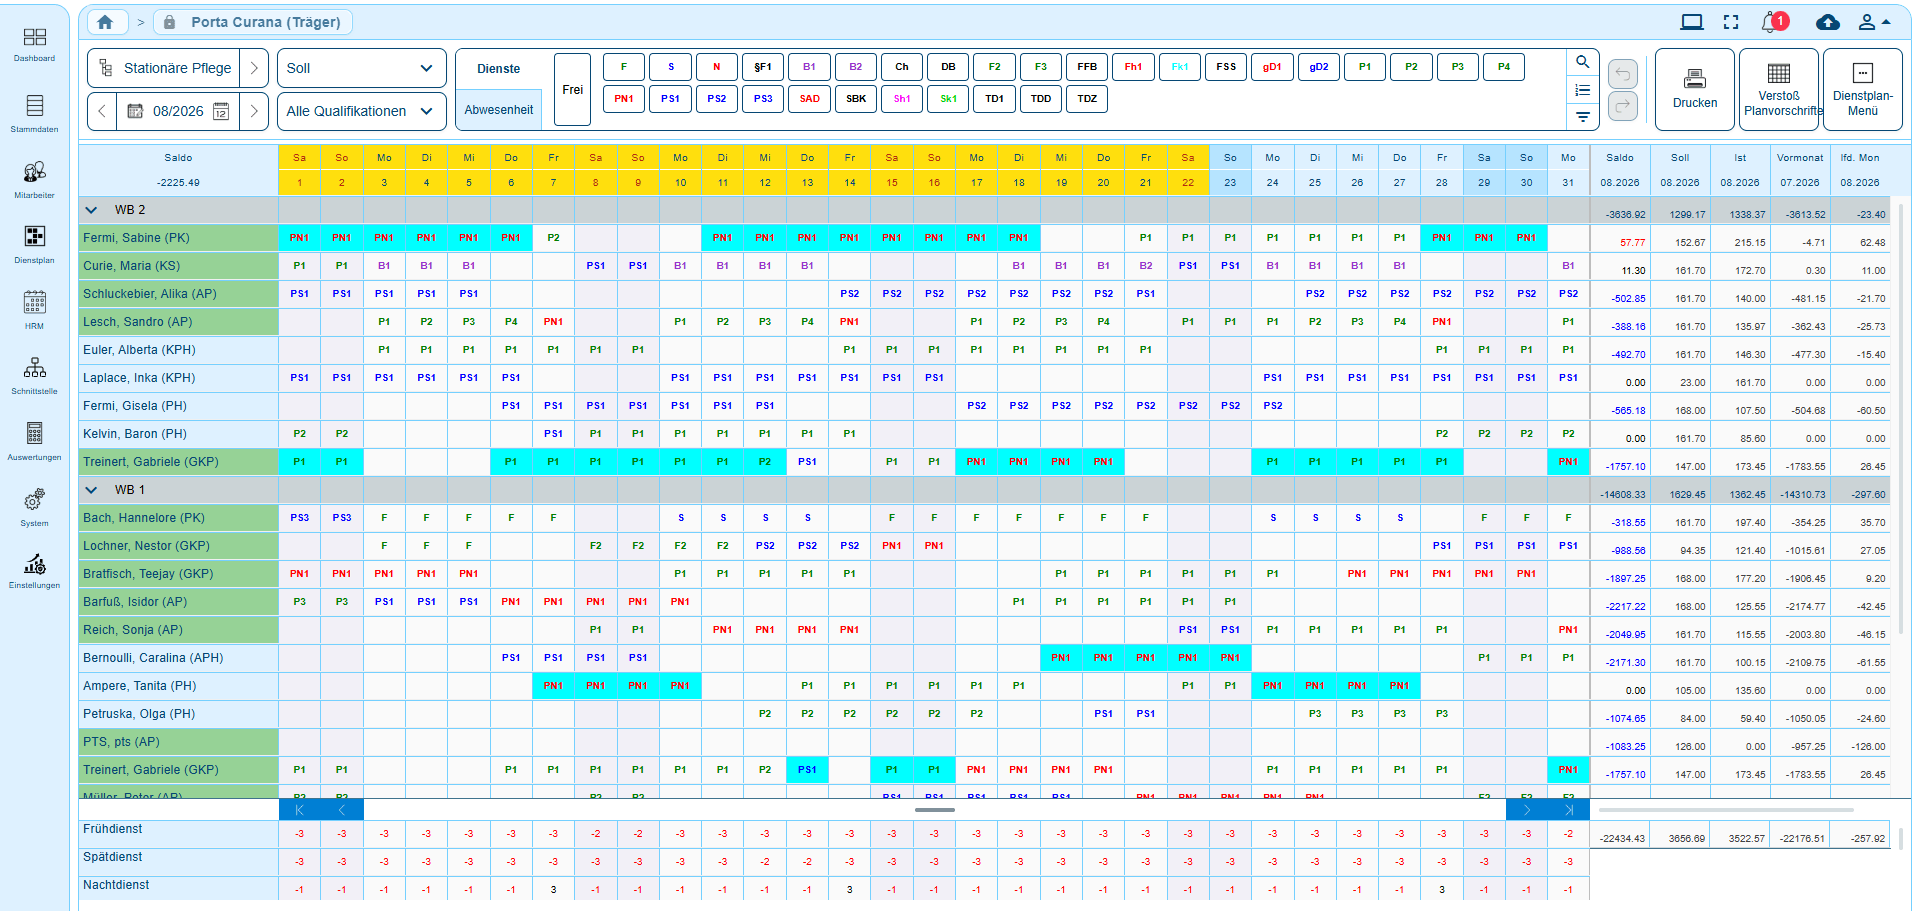Click the notification bell icon
Image resolution: width=1920 pixels, height=911 pixels.
click(1775, 22)
